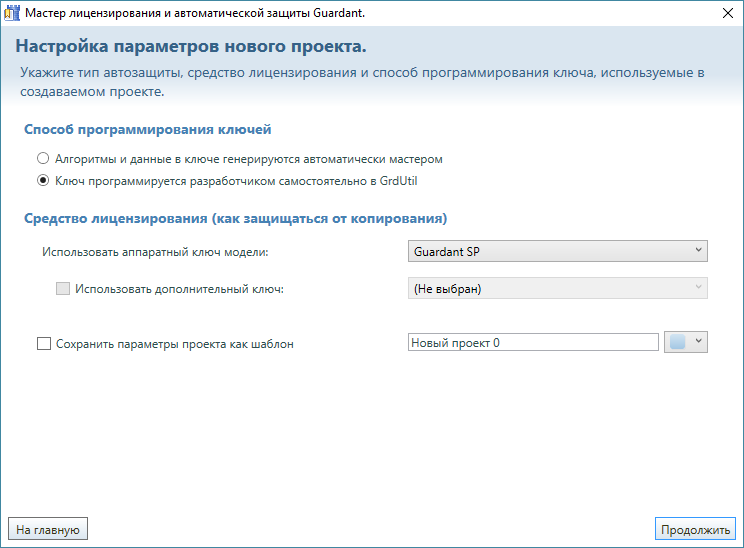Click the "Использовать аппаратный ключ модели" label
Viewport: 744px width, 548px height.
click(x=155, y=252)
